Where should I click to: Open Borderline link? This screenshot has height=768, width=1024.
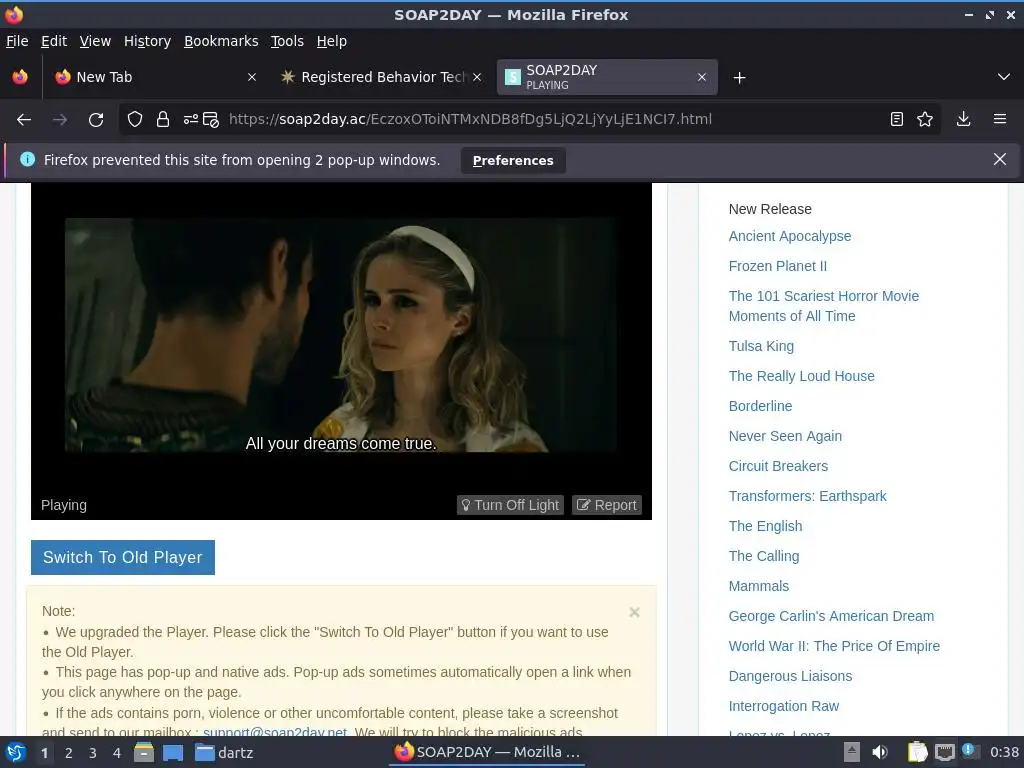coord(760,406)
